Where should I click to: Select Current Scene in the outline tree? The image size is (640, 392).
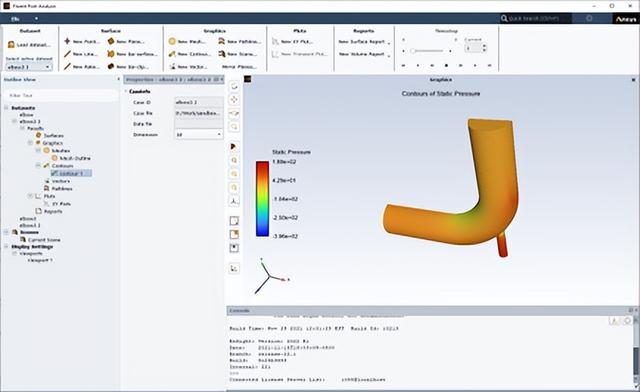[x=40, y=240]
